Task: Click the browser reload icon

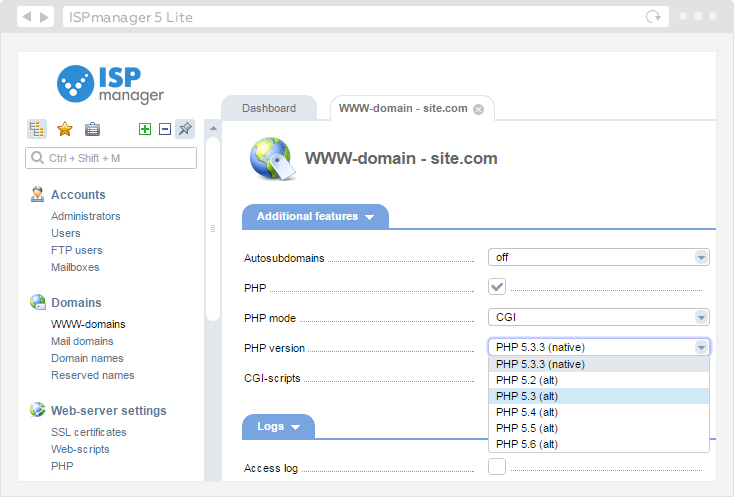Action: pyautogui.click(x=654, y=17)
